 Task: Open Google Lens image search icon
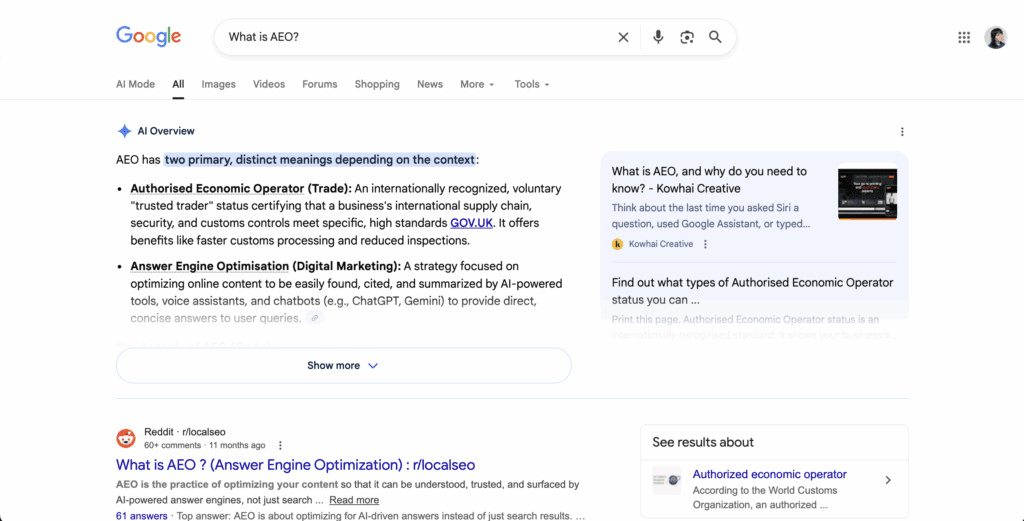click(x=686, y=37)
